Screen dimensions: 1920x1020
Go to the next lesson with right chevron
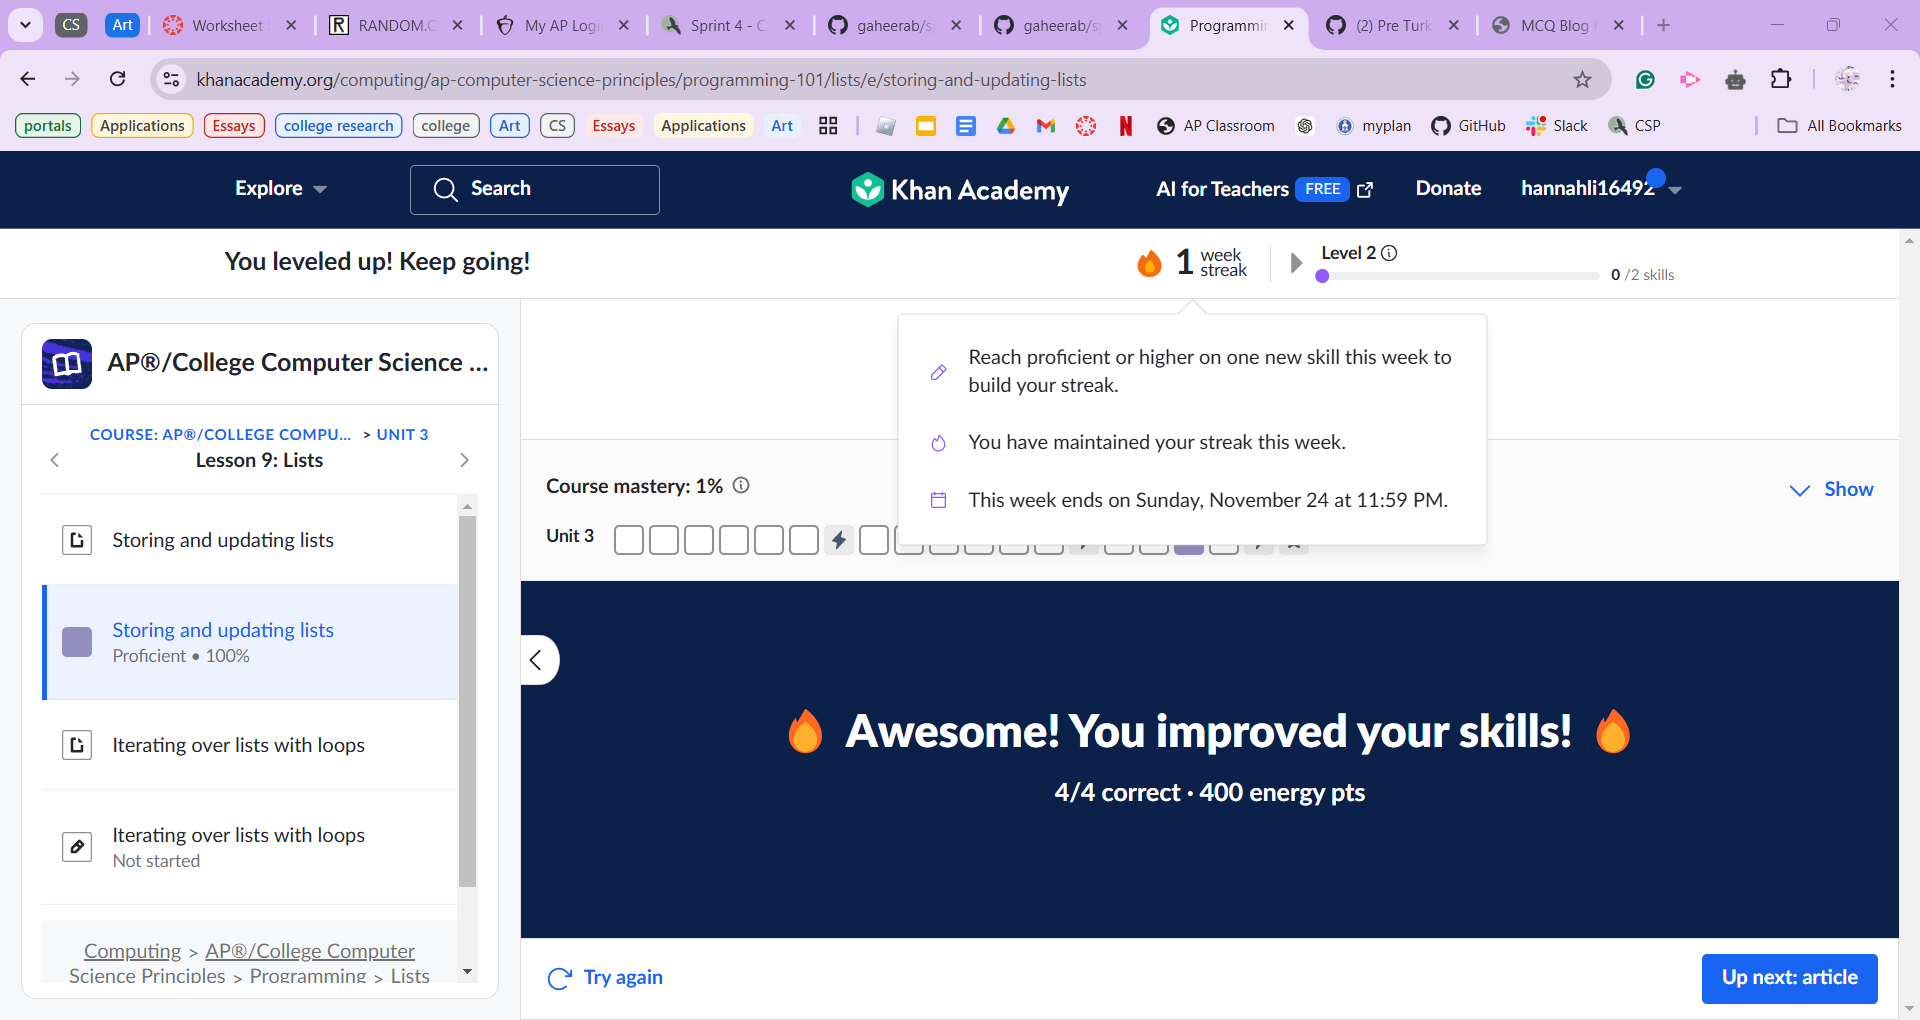(464, 460)
